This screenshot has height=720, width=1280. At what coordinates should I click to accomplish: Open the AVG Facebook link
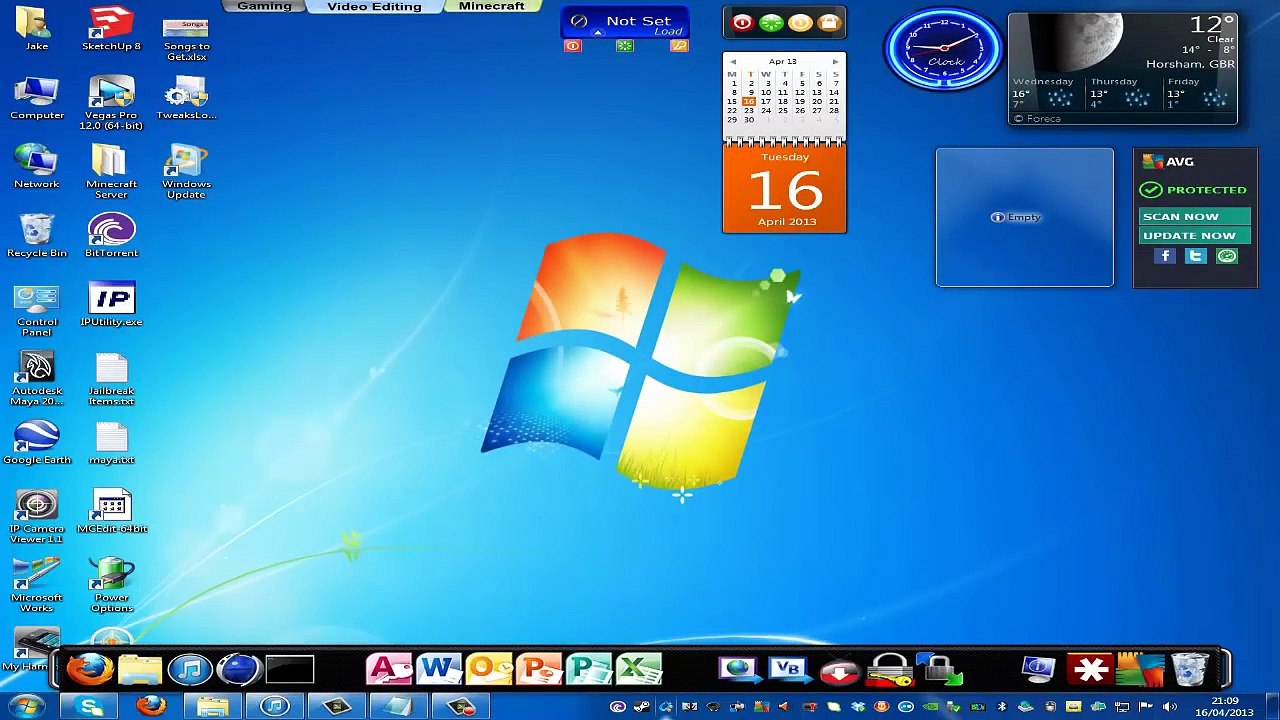tap(1165, 257)
